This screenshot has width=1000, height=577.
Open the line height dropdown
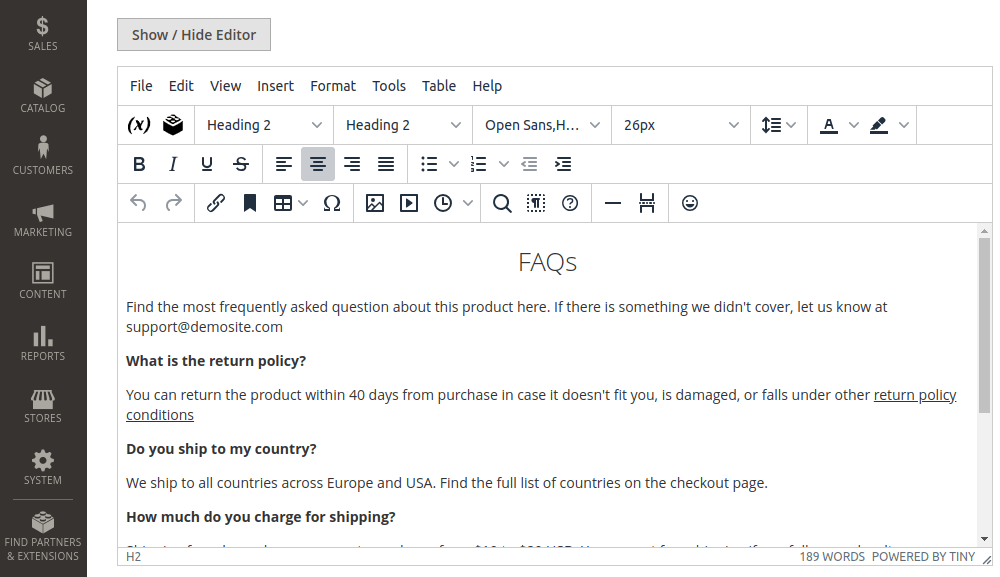(x=778, y=125)
